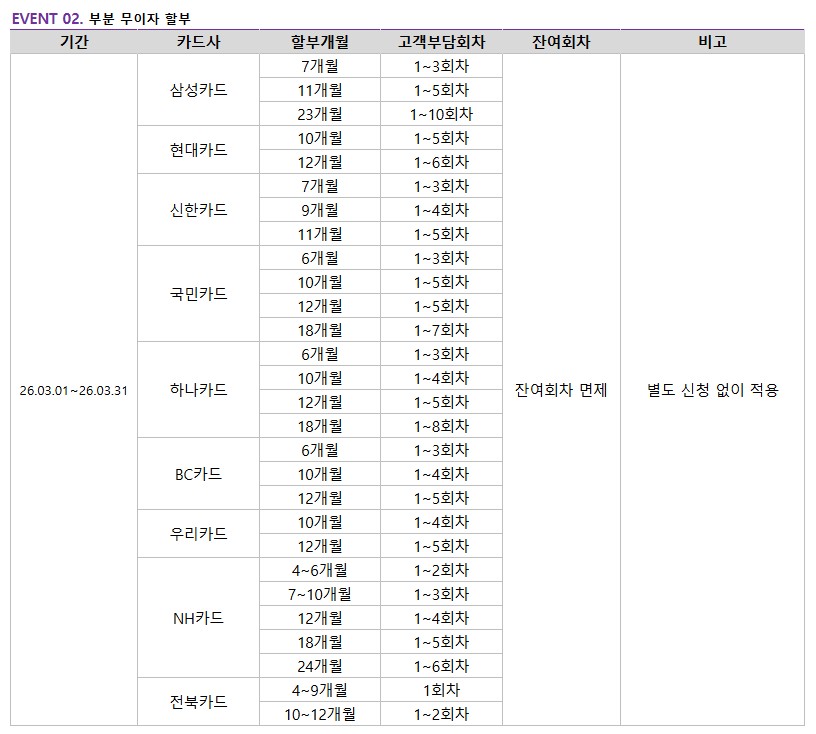The image size is (816, 734).
Task: Click the 26.03.01~26.03.31 period cell
Action: 74,390
